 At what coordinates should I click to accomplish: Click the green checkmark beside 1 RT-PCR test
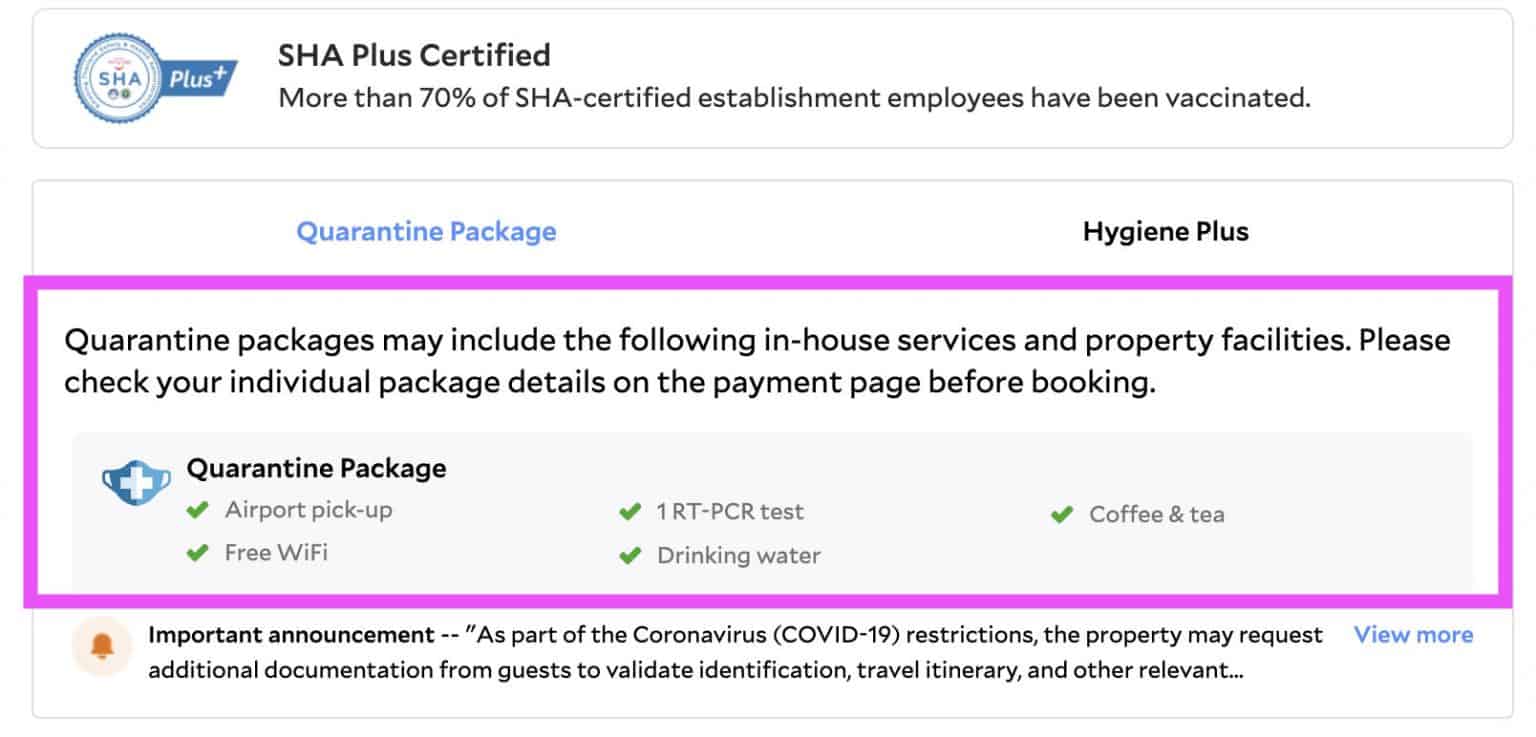(x=629, y=512)
